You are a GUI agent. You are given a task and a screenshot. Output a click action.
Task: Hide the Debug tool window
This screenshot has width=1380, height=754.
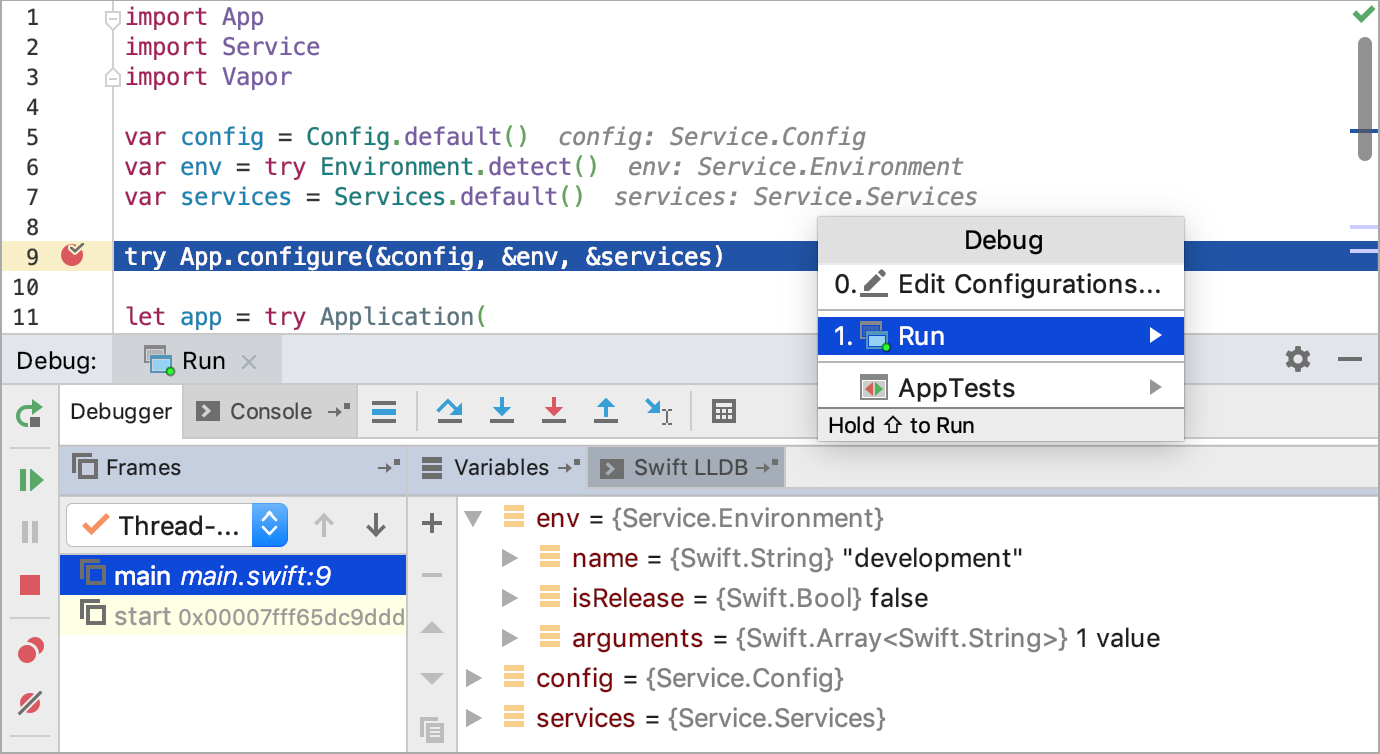pyautogui.click(x=1350, y=359)
